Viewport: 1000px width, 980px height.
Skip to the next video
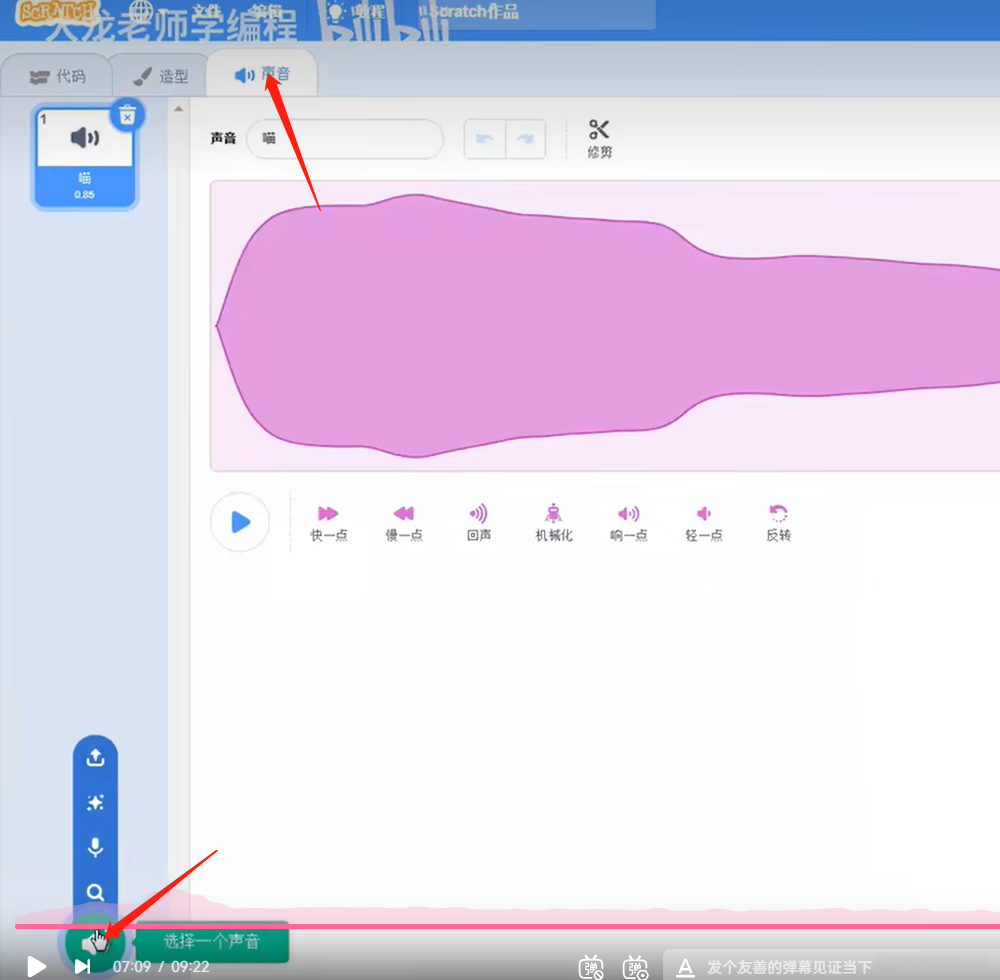pyautogui.click(x=82, y=967)
